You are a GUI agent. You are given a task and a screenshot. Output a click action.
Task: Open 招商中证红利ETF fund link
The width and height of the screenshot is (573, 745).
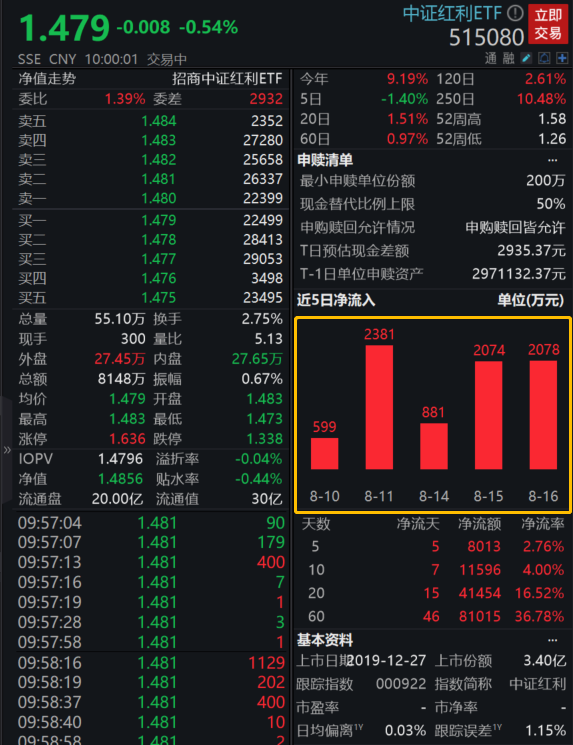click(227, 79)
